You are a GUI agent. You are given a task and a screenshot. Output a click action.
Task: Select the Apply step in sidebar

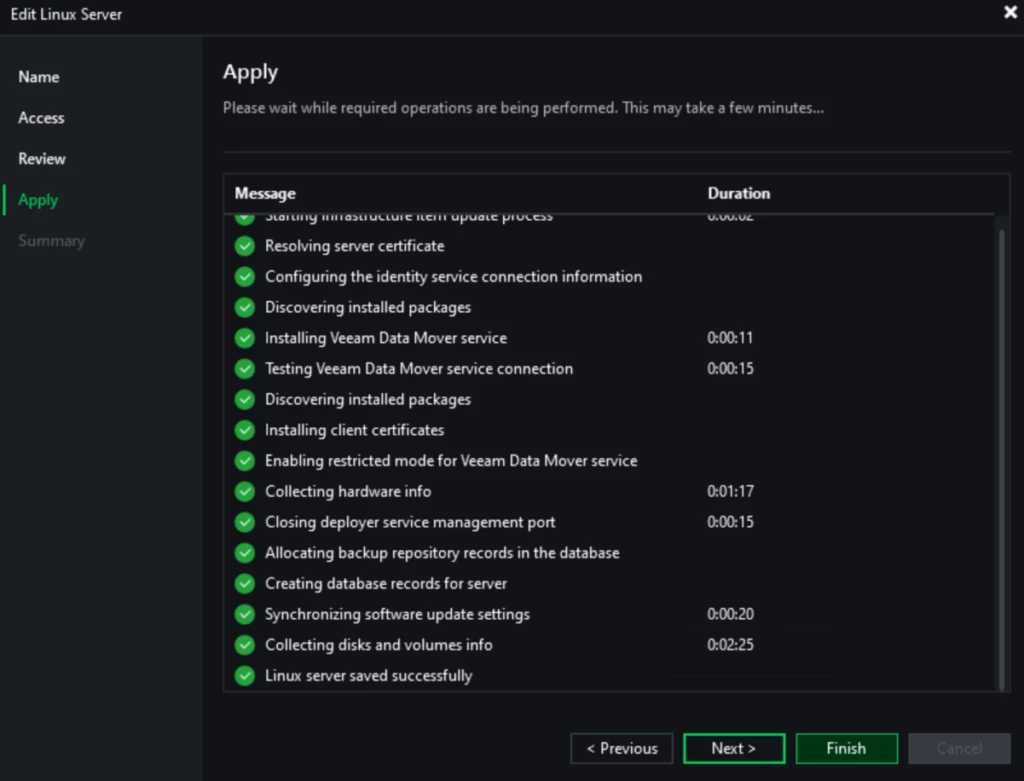pos(38,200)
